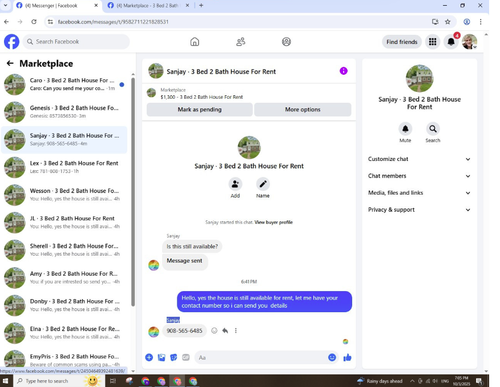Go back using the Marketplace arrow

click(x=10, y=63)
